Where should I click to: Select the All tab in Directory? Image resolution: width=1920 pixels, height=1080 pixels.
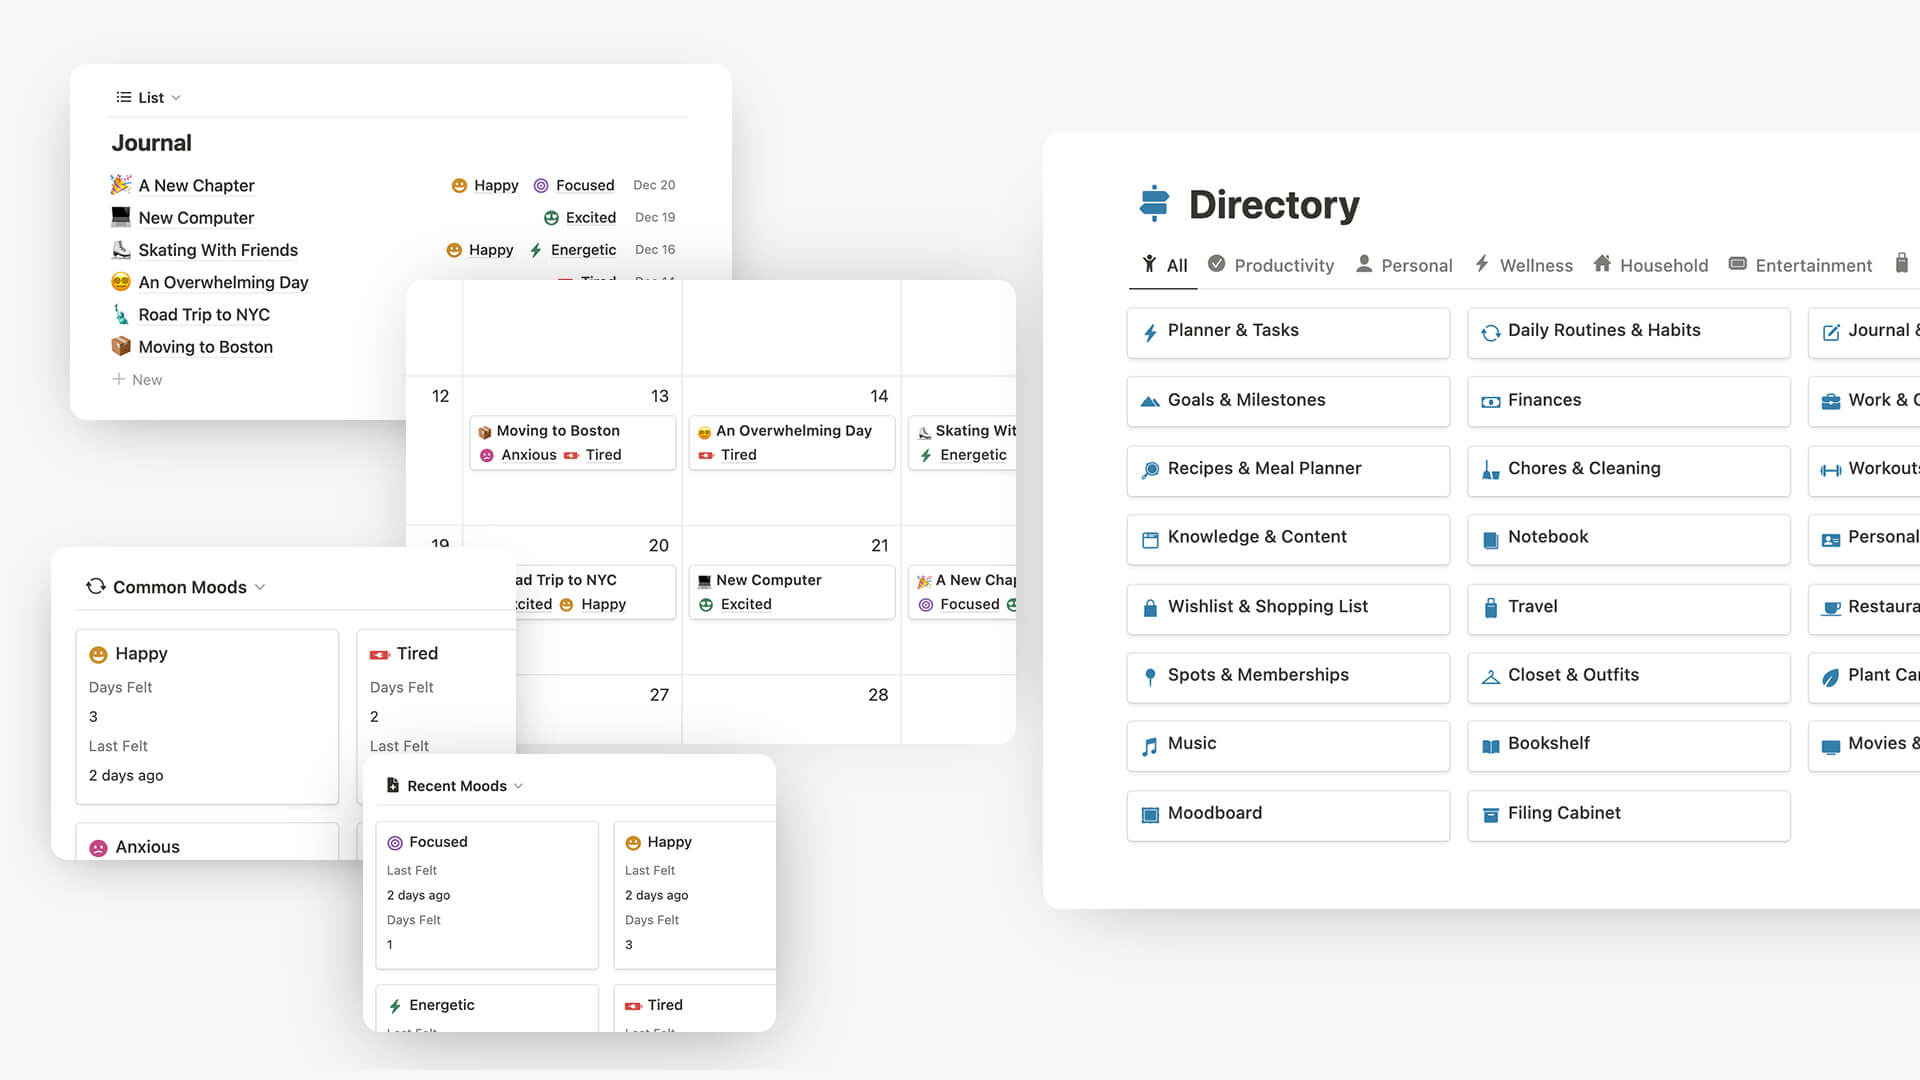[1164, 265]
